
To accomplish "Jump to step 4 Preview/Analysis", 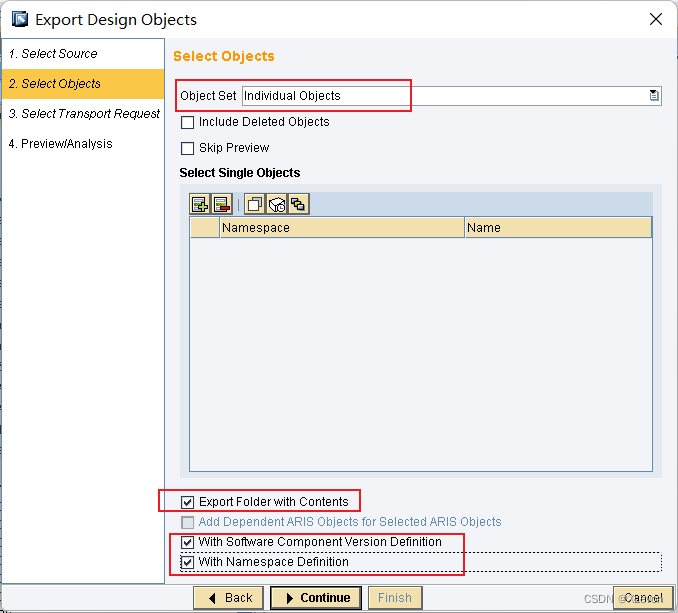I will 83,144.
